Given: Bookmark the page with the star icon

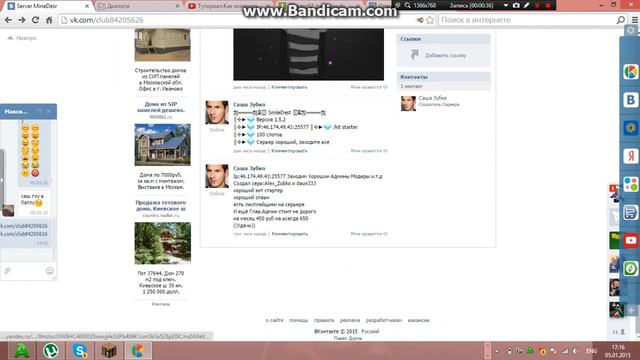Looking at the screenshot, I should (x=430, y=20).
